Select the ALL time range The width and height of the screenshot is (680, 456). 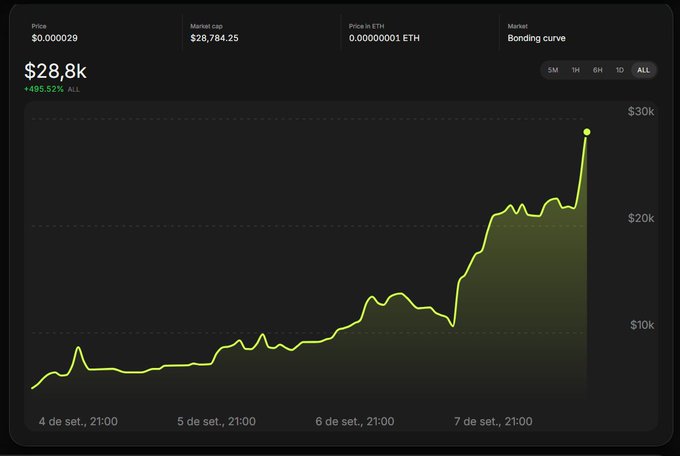[x=643, y=70]
